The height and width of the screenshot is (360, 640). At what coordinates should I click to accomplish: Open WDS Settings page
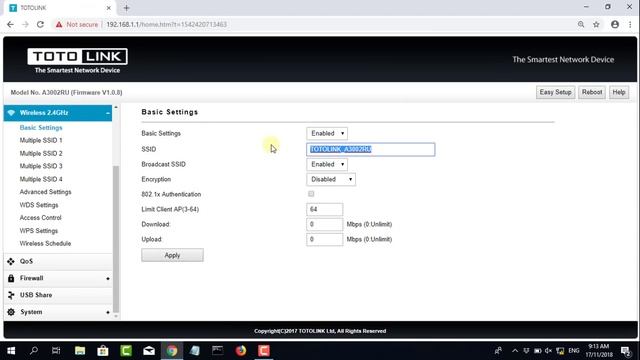coord(39,205)
